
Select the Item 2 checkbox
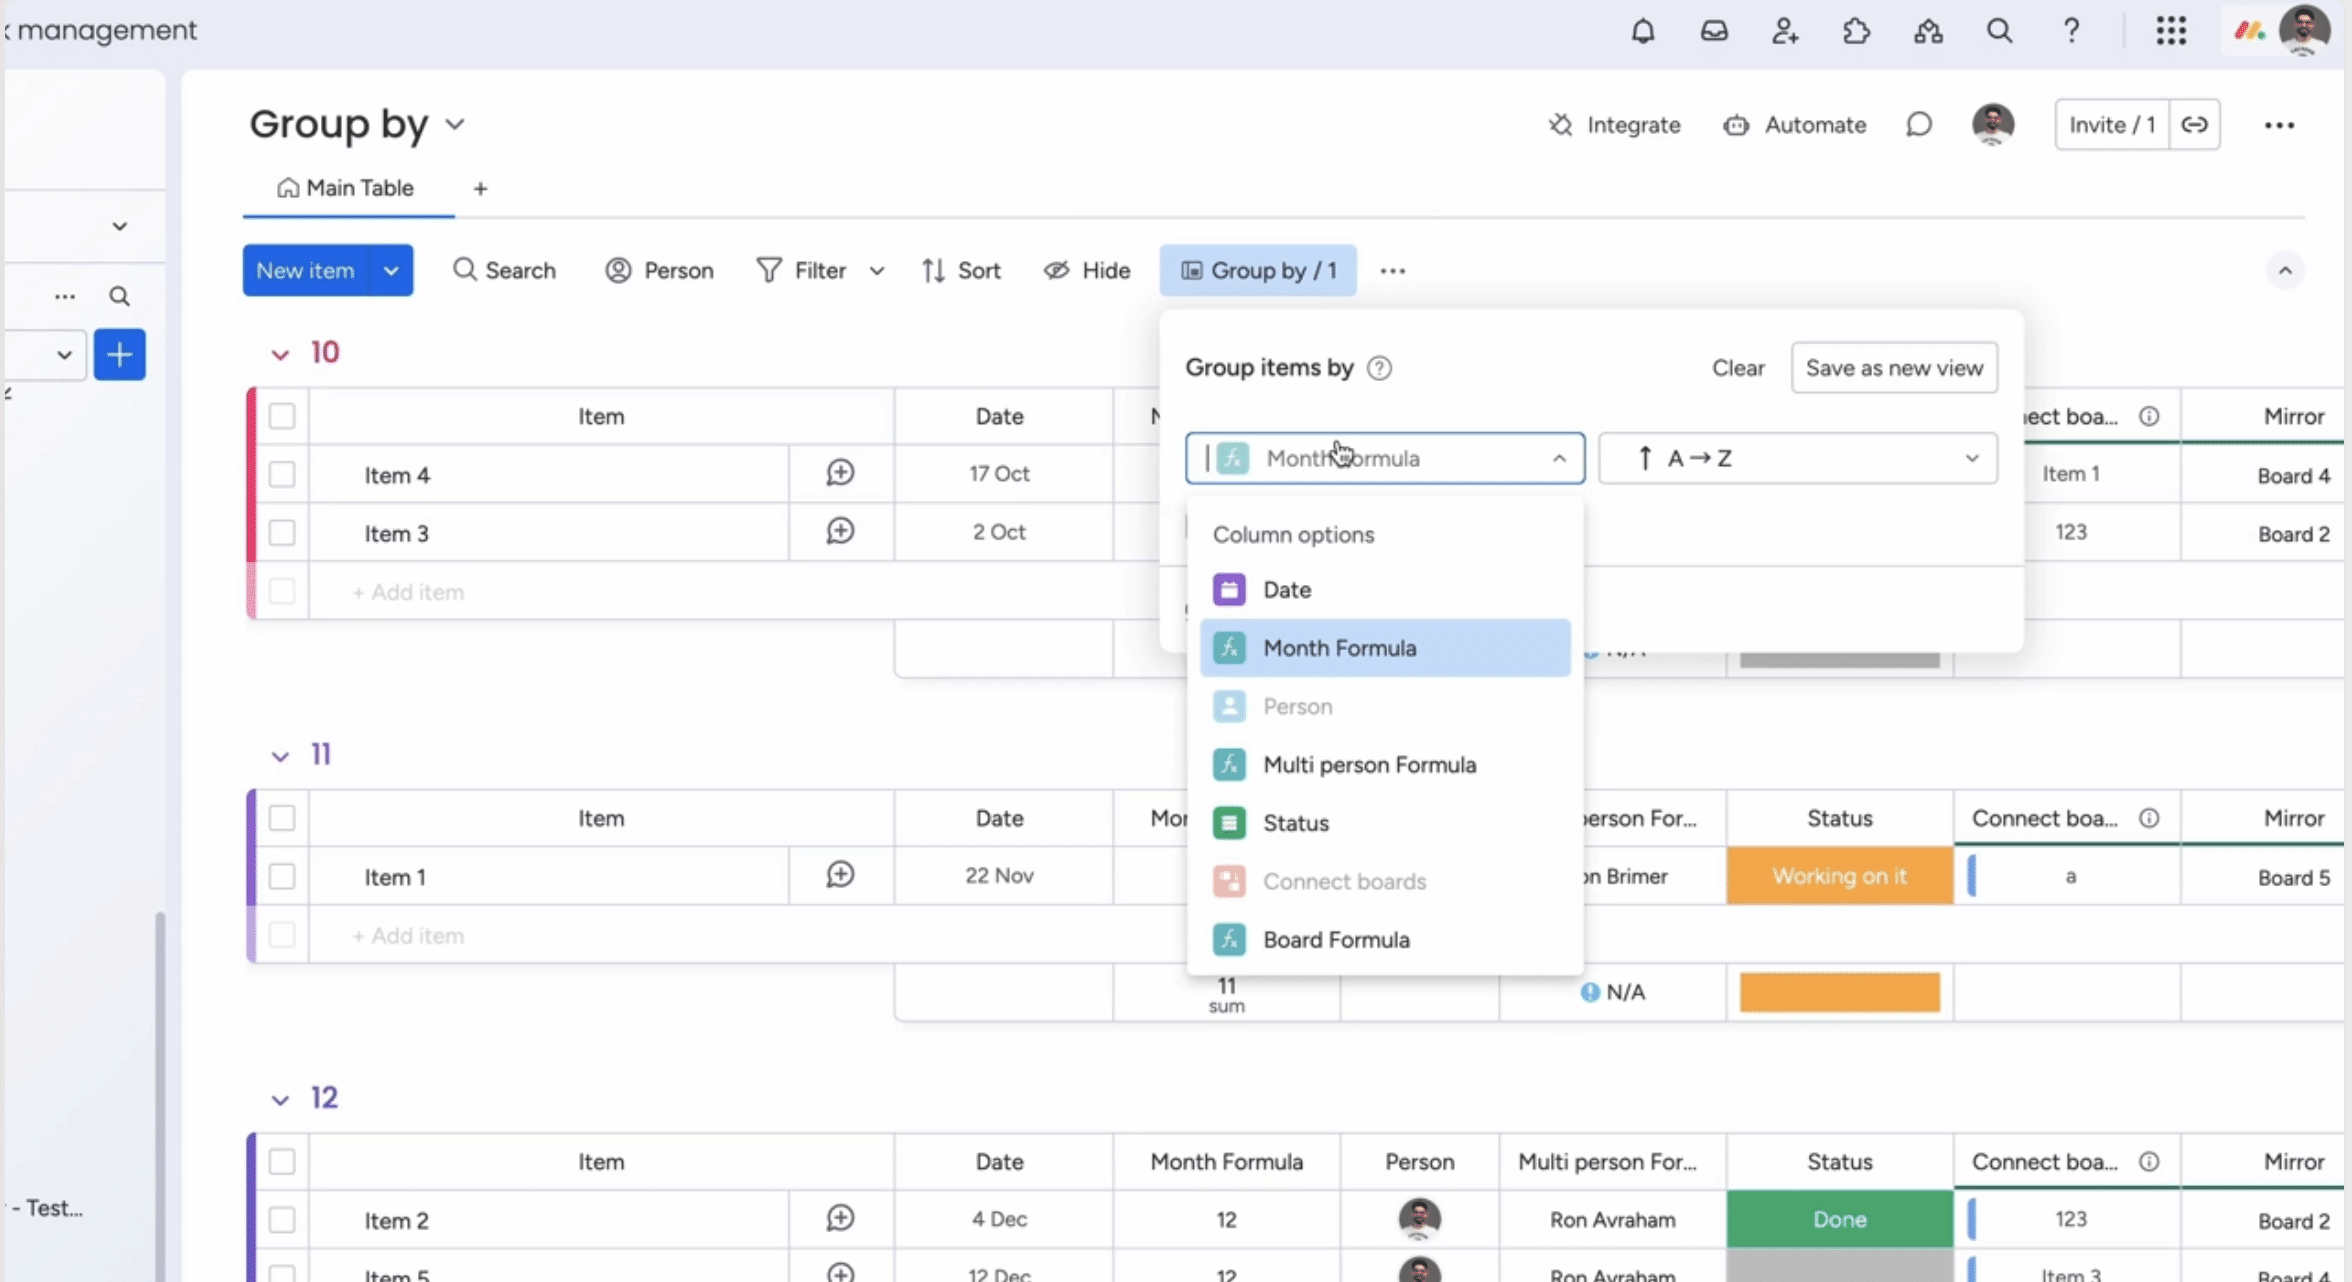tap(282, 1220)
